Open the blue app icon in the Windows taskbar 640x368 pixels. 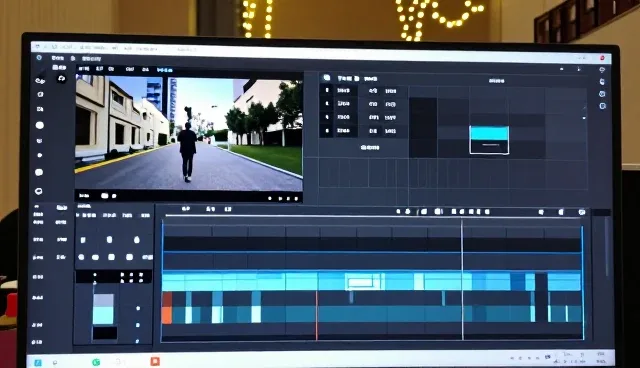38,362
